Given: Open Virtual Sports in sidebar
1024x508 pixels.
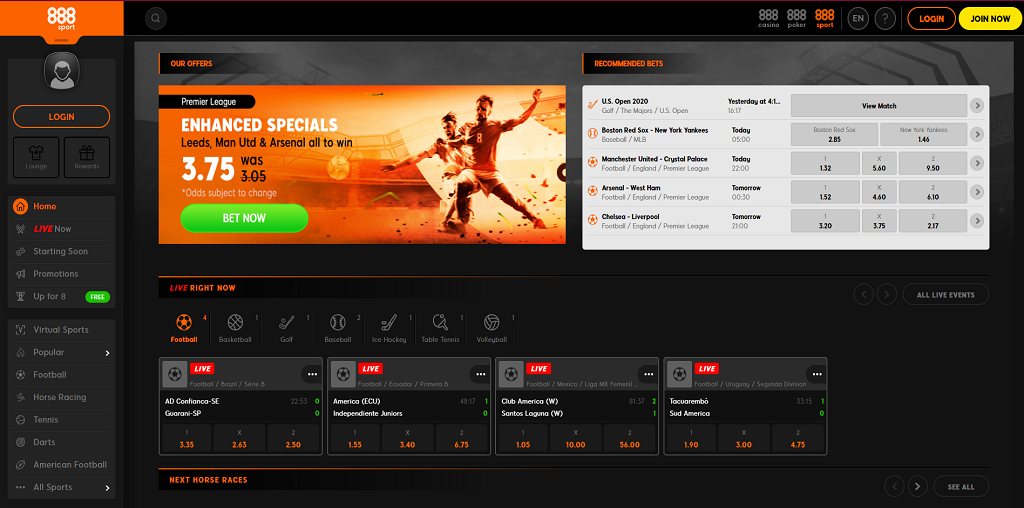Looking at the screenshot, I should pos(62,330).
